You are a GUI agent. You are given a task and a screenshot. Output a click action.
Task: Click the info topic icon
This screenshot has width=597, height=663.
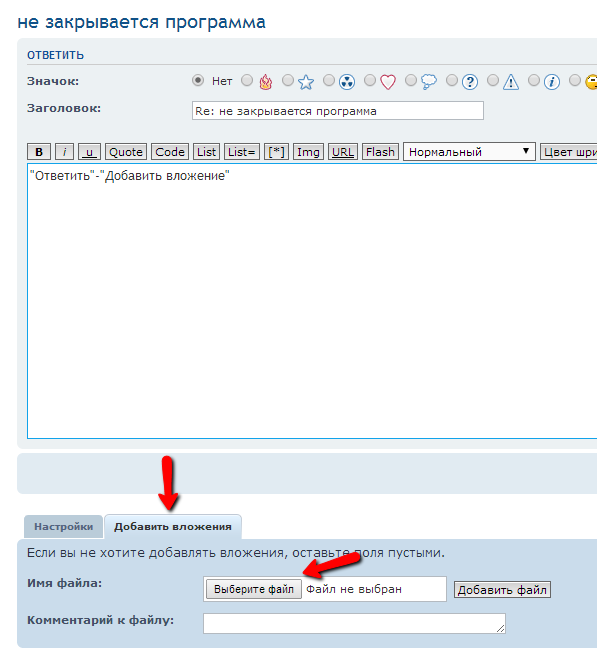[552, 82]
